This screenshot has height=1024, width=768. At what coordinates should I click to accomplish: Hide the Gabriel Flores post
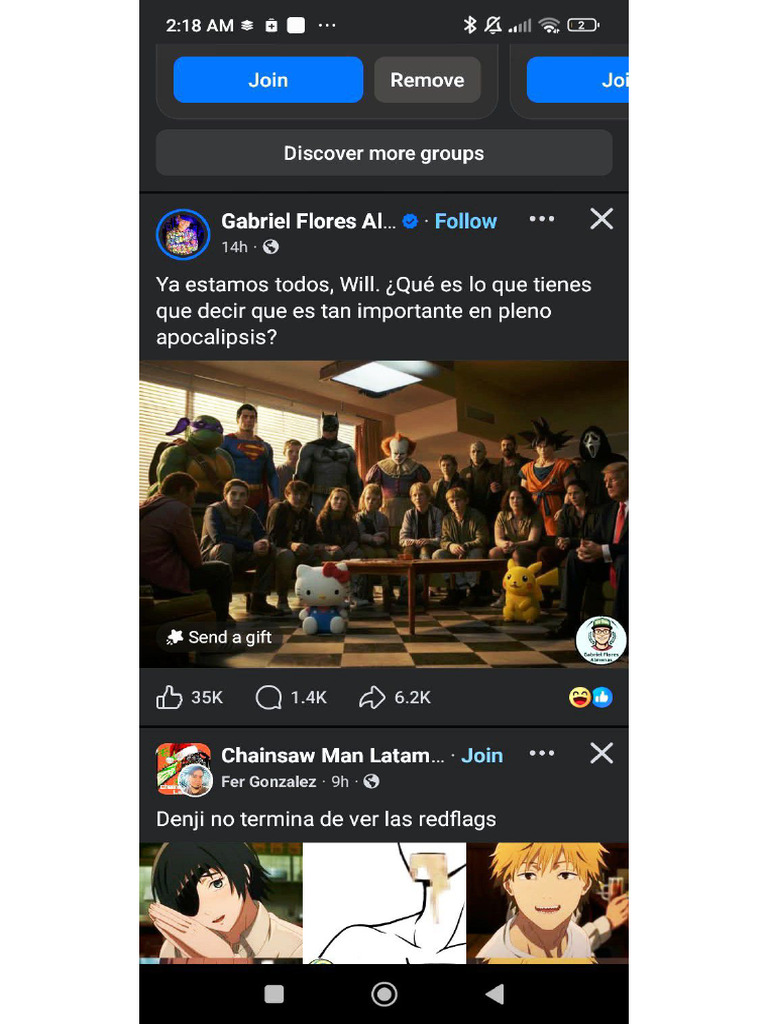(x=601, y=219)
